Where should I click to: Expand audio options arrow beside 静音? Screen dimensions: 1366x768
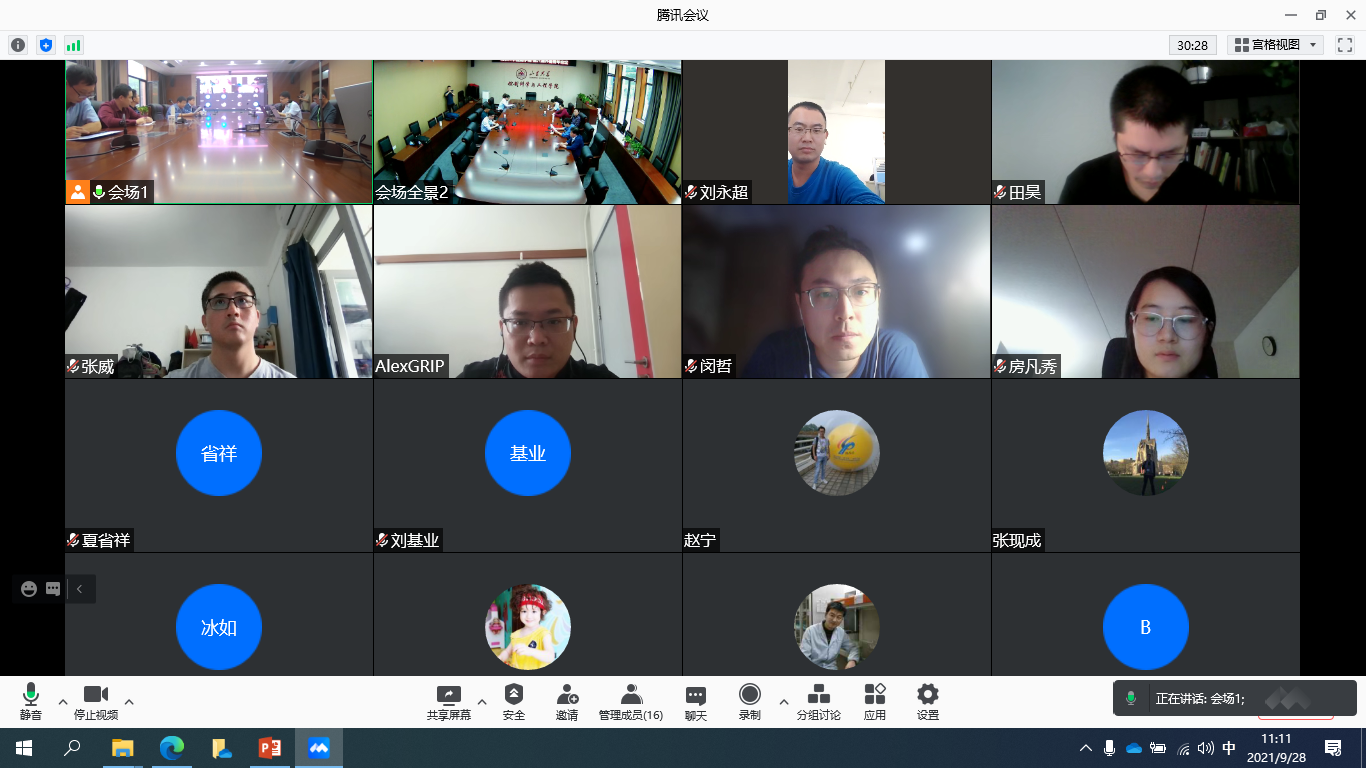(x=63, y=702)
